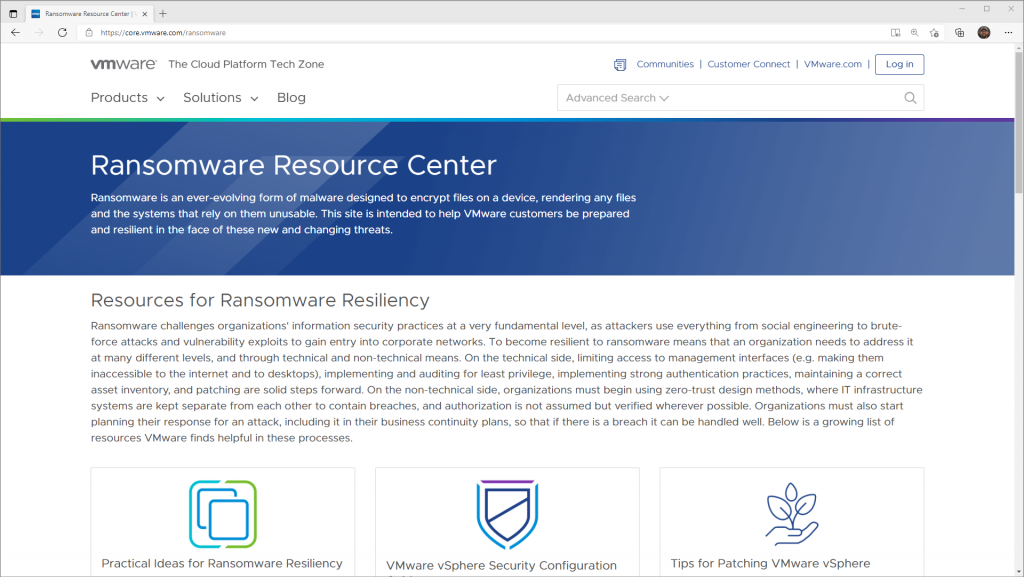Visit the VMware.com link
The height and width of the screenshot is (577, 1024).
click(833, 64)
